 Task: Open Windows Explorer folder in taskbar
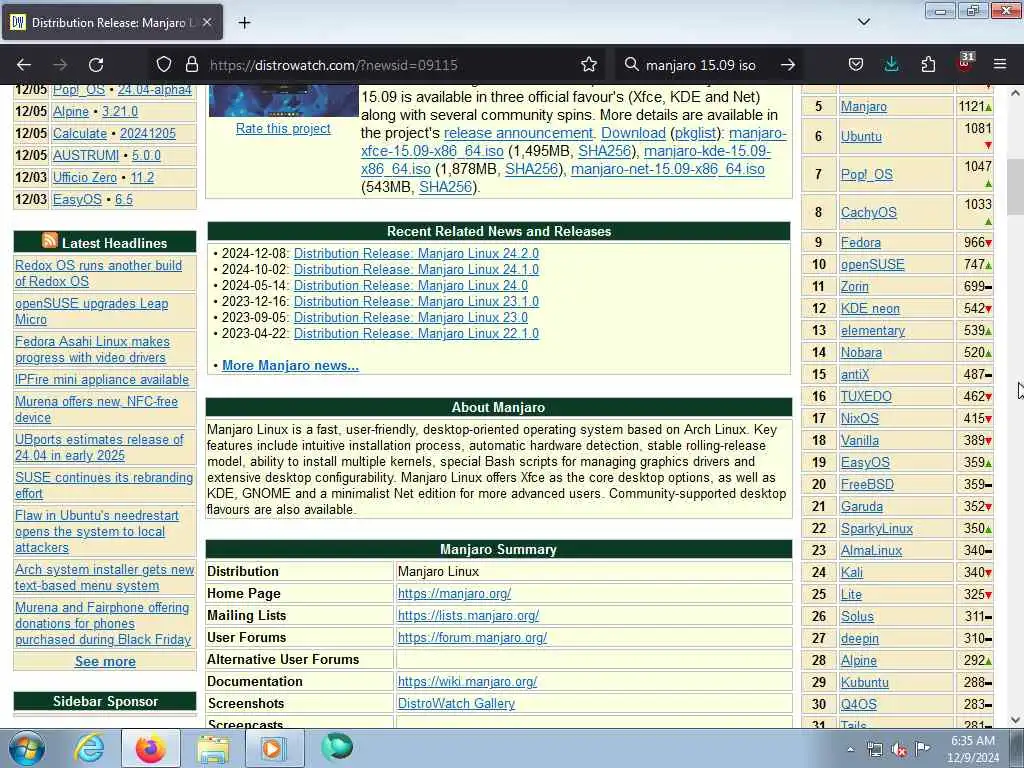(x=214, y=749)
